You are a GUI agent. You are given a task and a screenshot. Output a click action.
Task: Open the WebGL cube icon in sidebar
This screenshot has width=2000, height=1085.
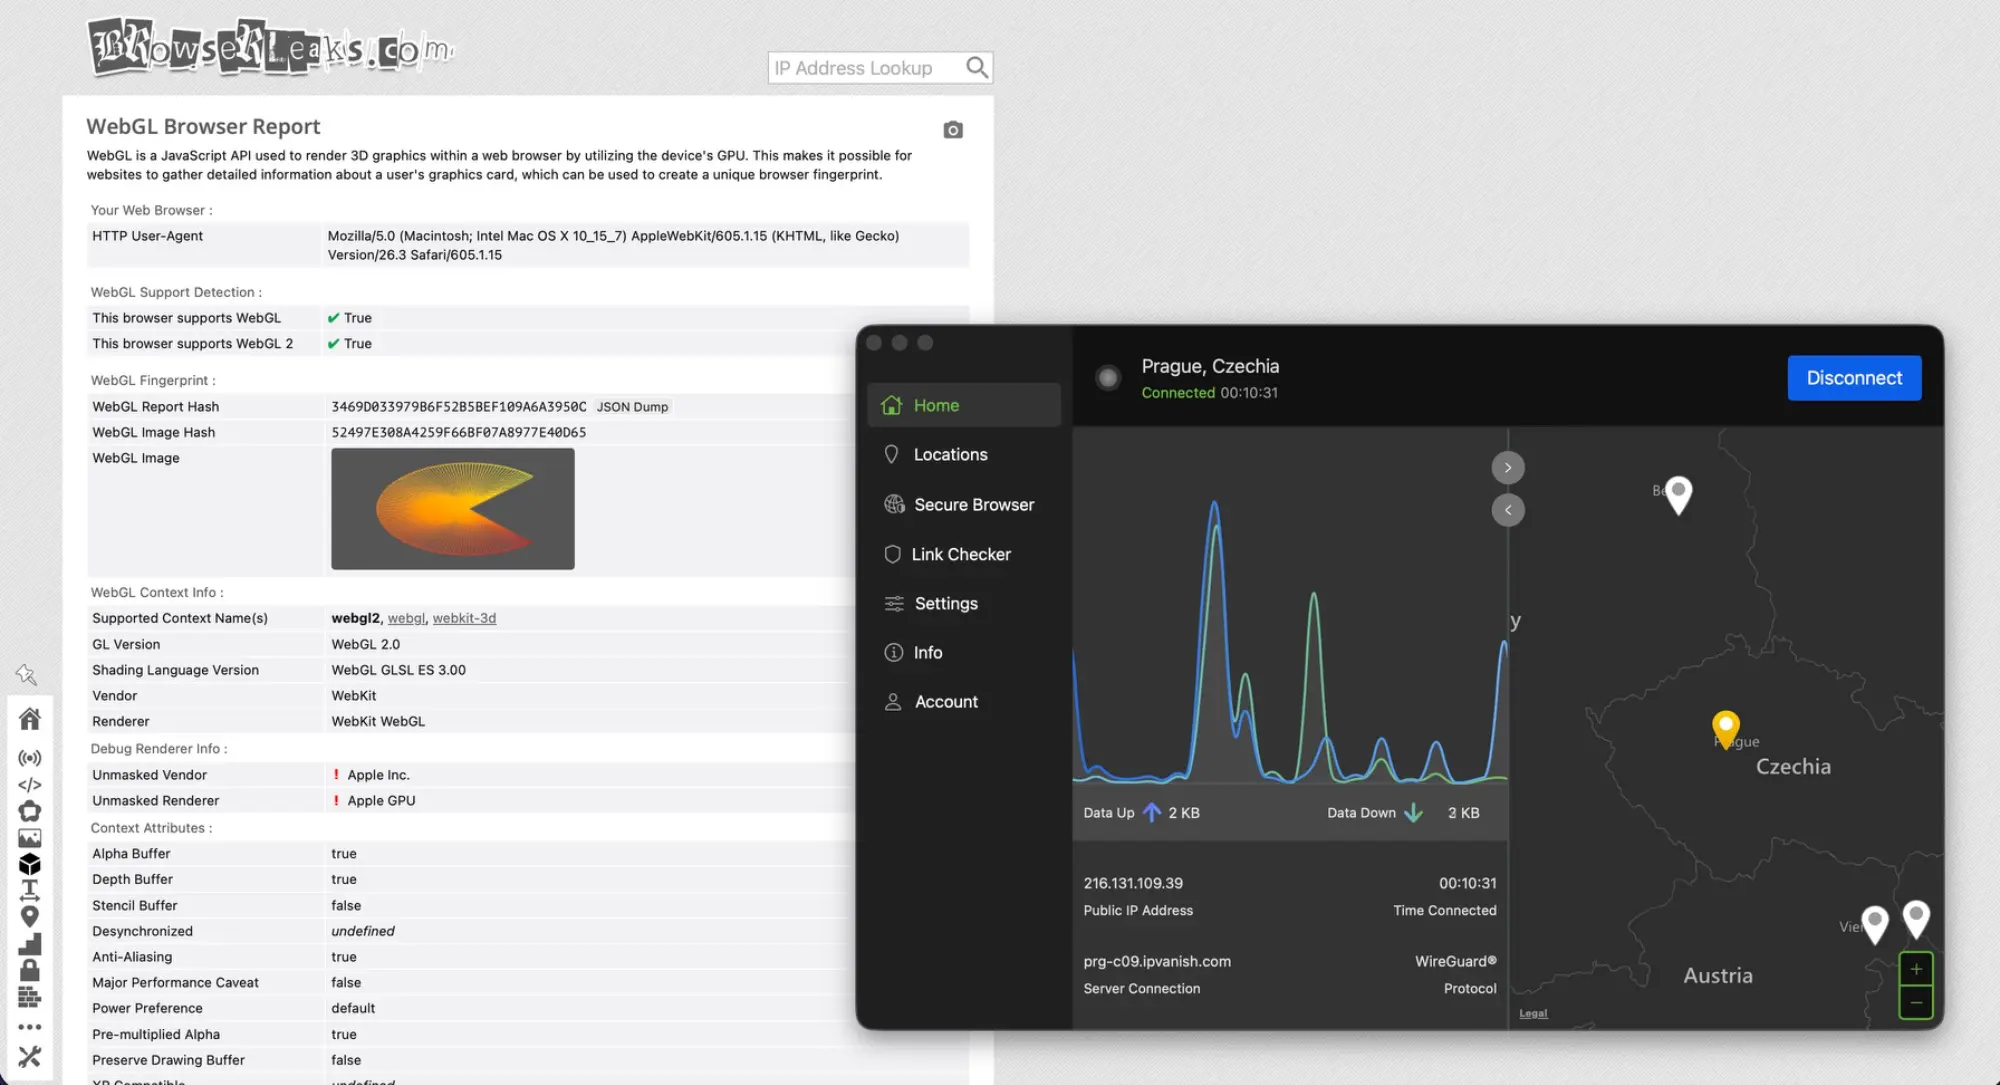click(30, 864)
